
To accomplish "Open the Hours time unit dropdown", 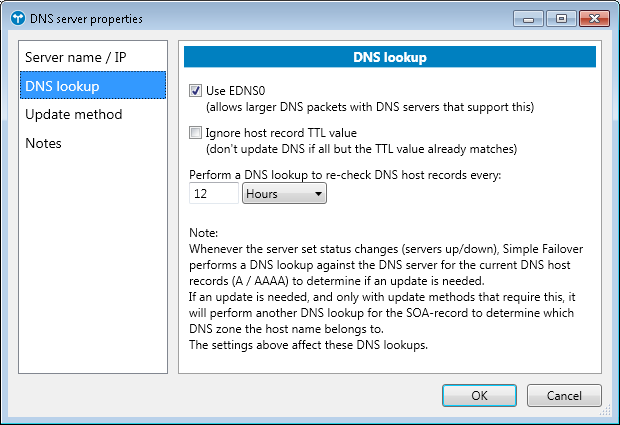I will coord(285,193).
